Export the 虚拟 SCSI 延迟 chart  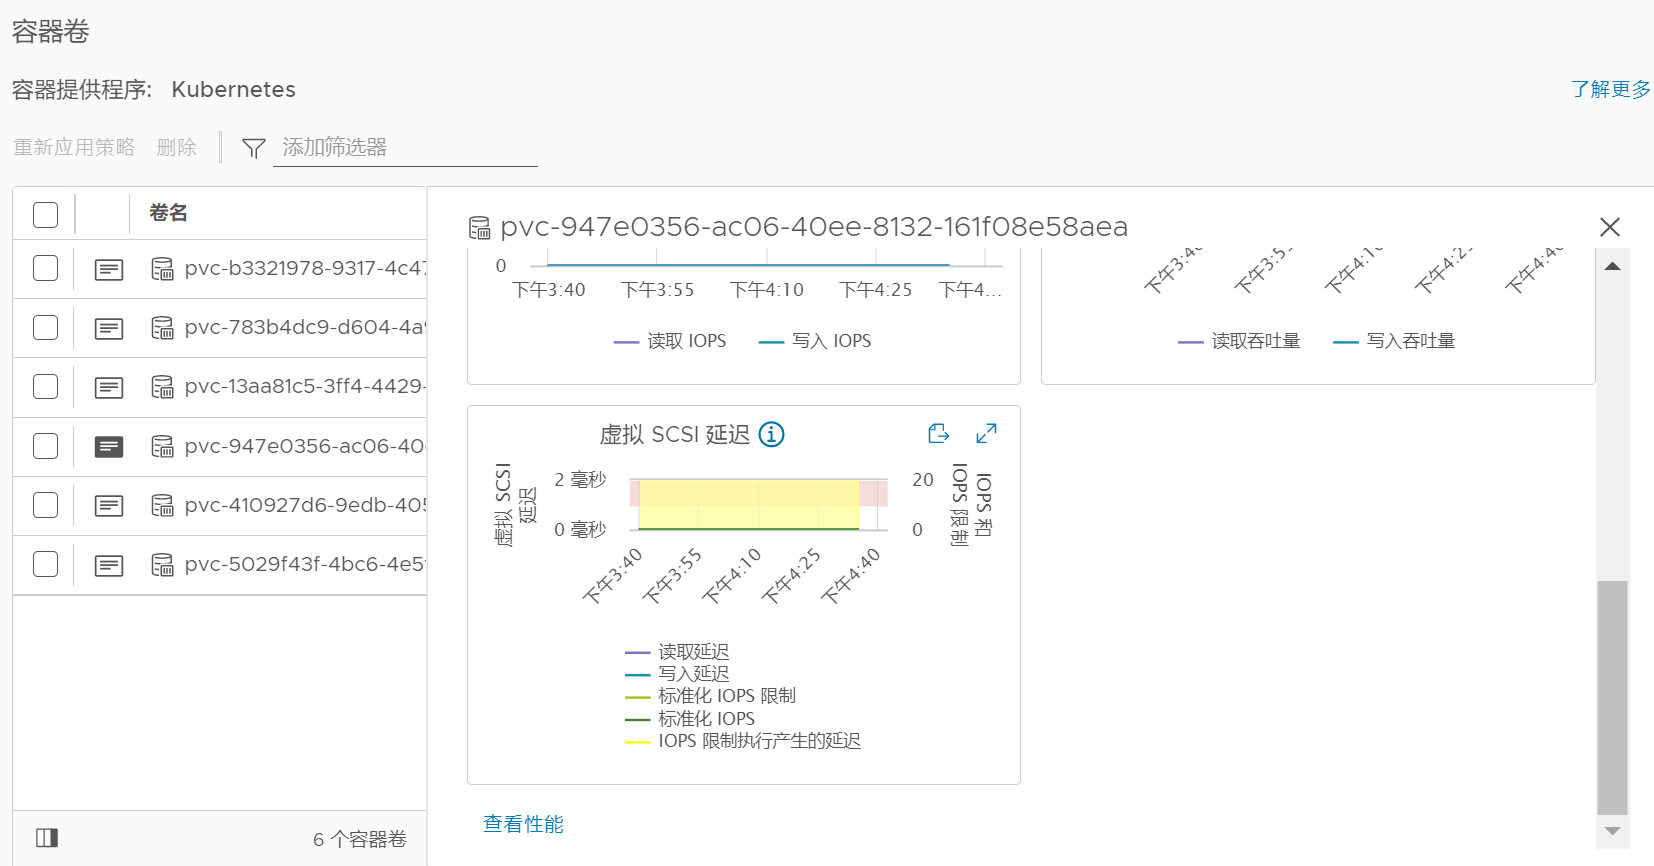tap(938, 433)
